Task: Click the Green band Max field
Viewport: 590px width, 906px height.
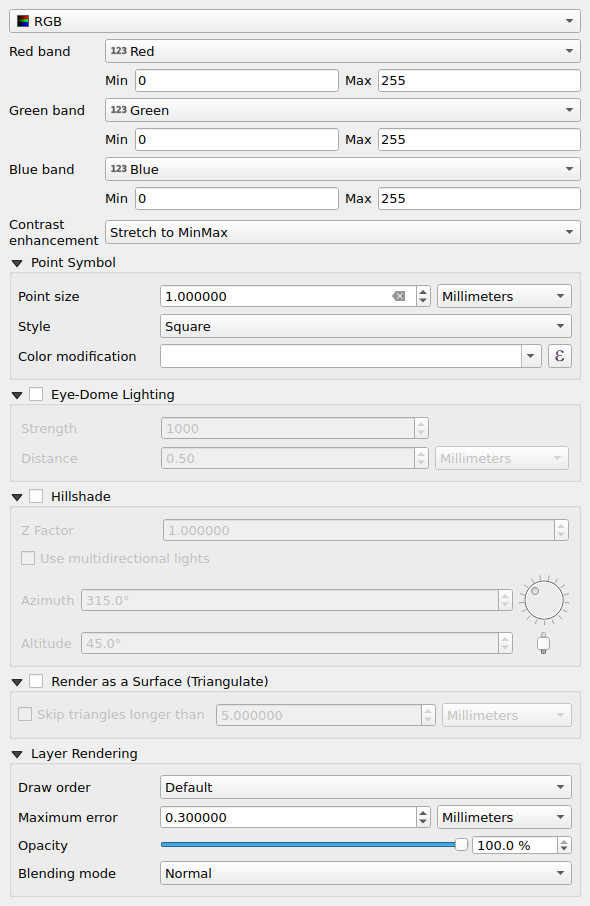Action: click(x=479, y=140)
